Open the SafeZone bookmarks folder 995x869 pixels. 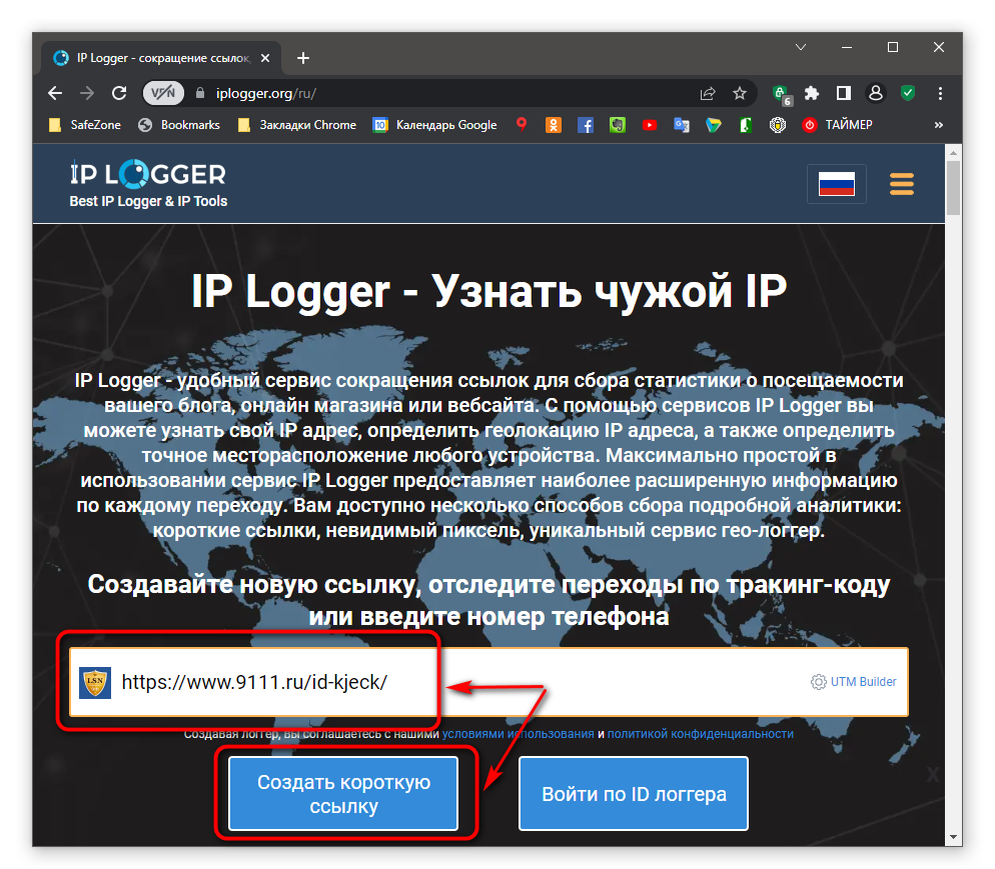point(85,125)
